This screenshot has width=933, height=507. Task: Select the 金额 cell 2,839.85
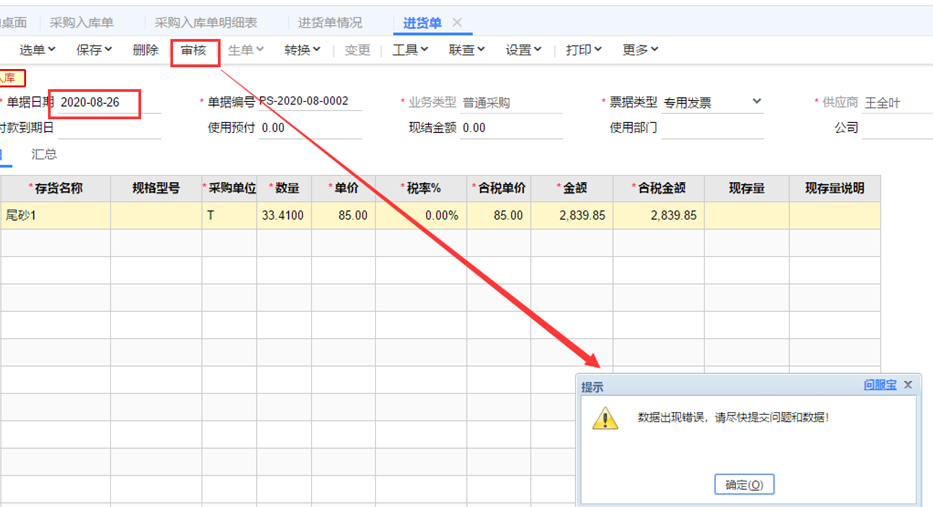[572, 215]
